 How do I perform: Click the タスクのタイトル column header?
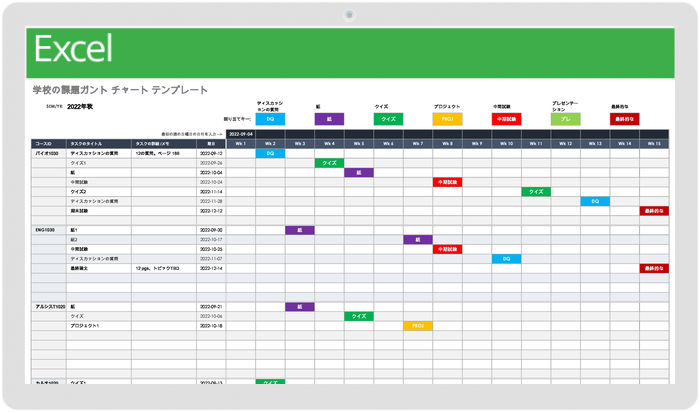click(99, 144)
